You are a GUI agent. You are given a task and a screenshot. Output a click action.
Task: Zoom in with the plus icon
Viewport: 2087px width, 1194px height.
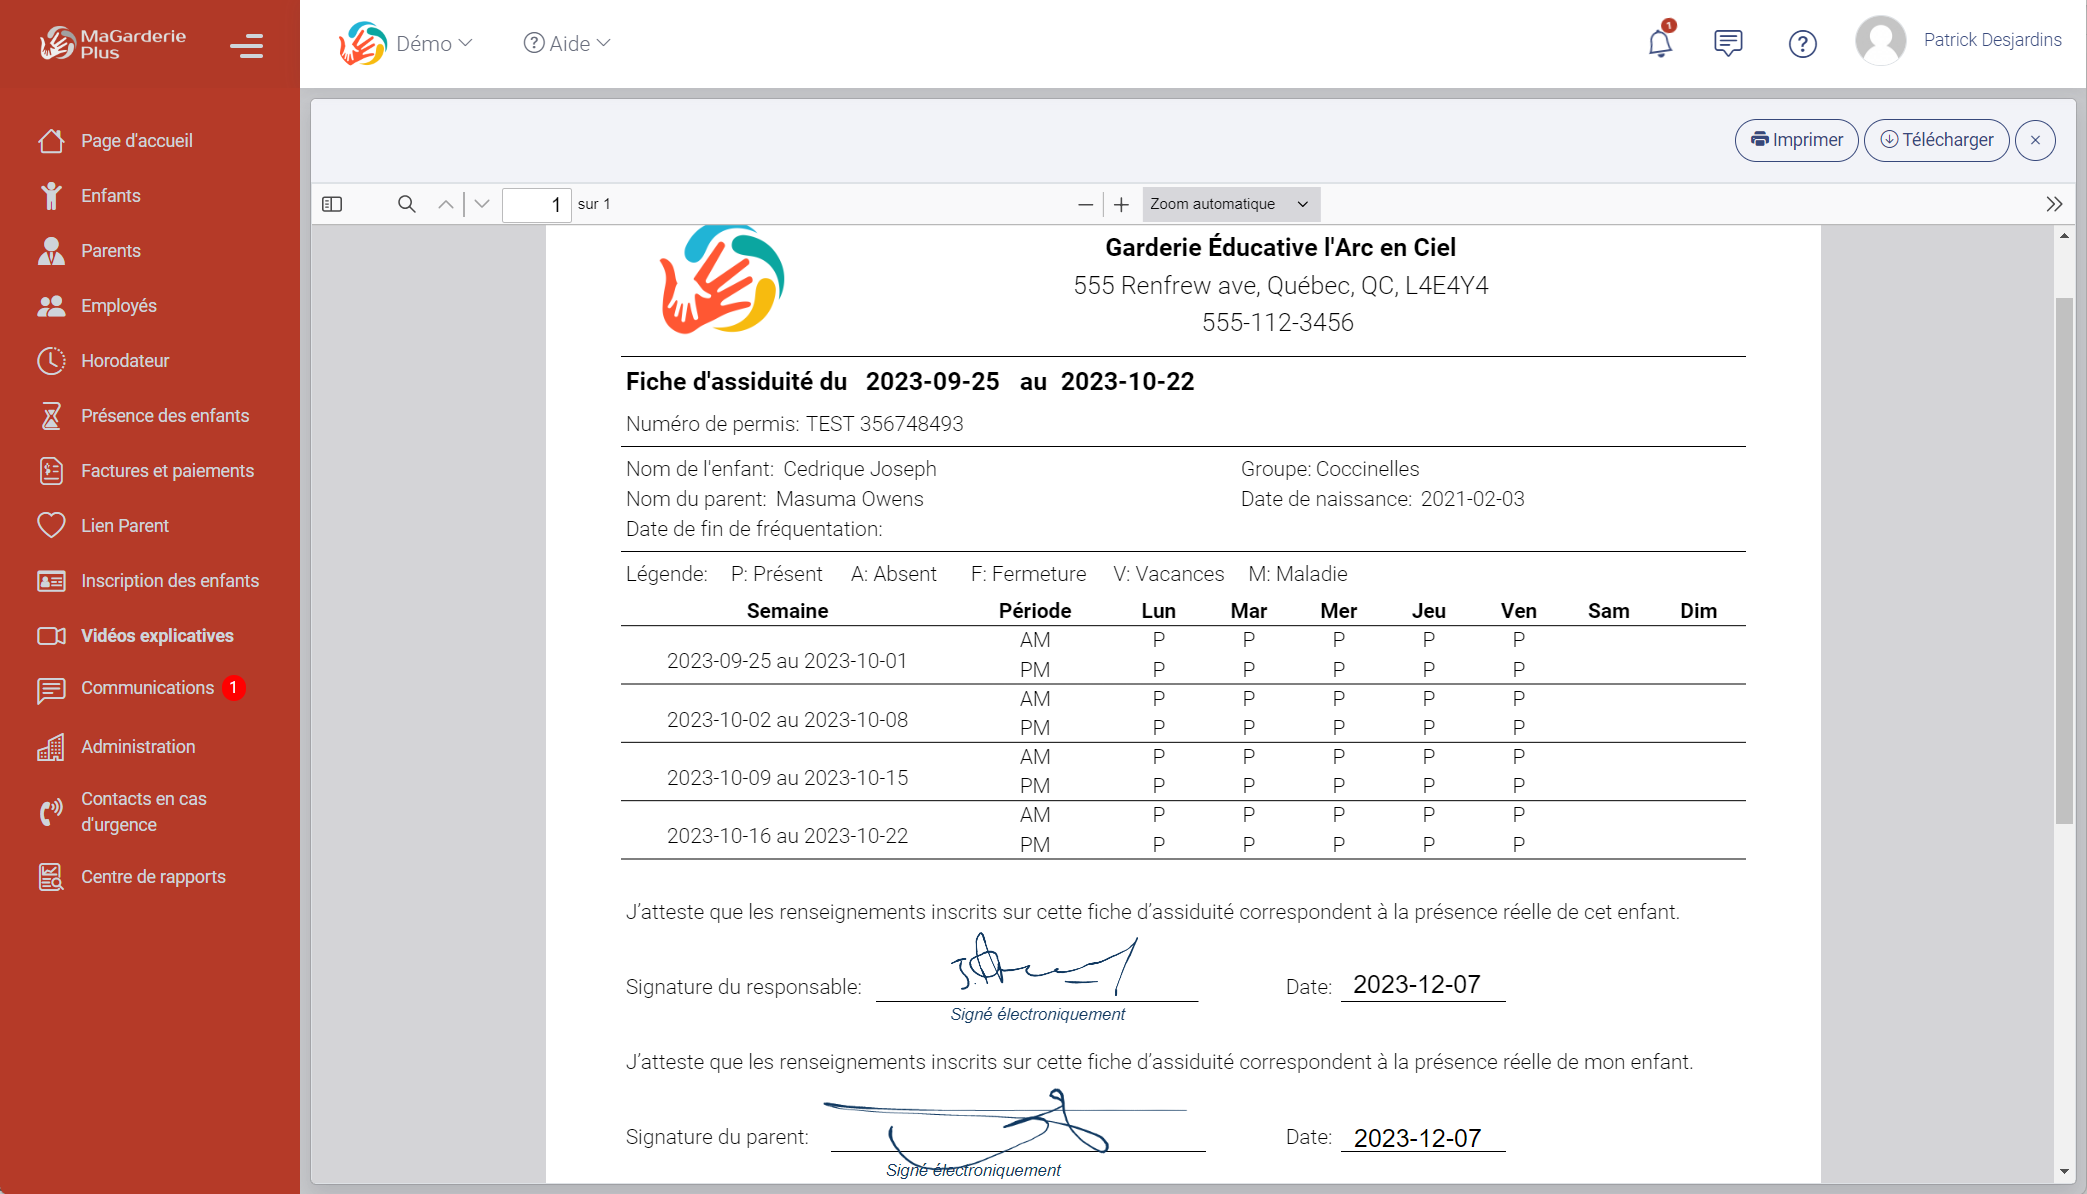click(x=1122, y=204)
